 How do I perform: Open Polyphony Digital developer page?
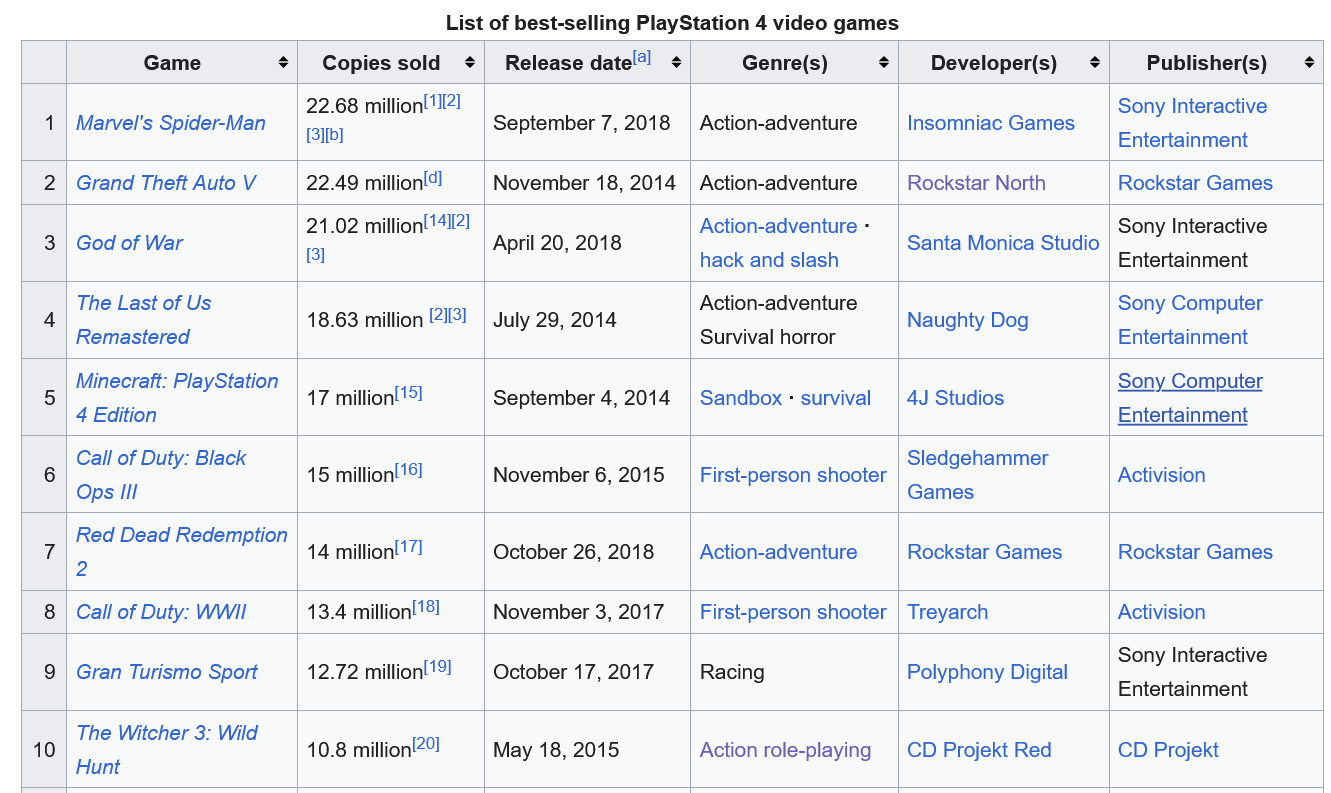[987, 672]
